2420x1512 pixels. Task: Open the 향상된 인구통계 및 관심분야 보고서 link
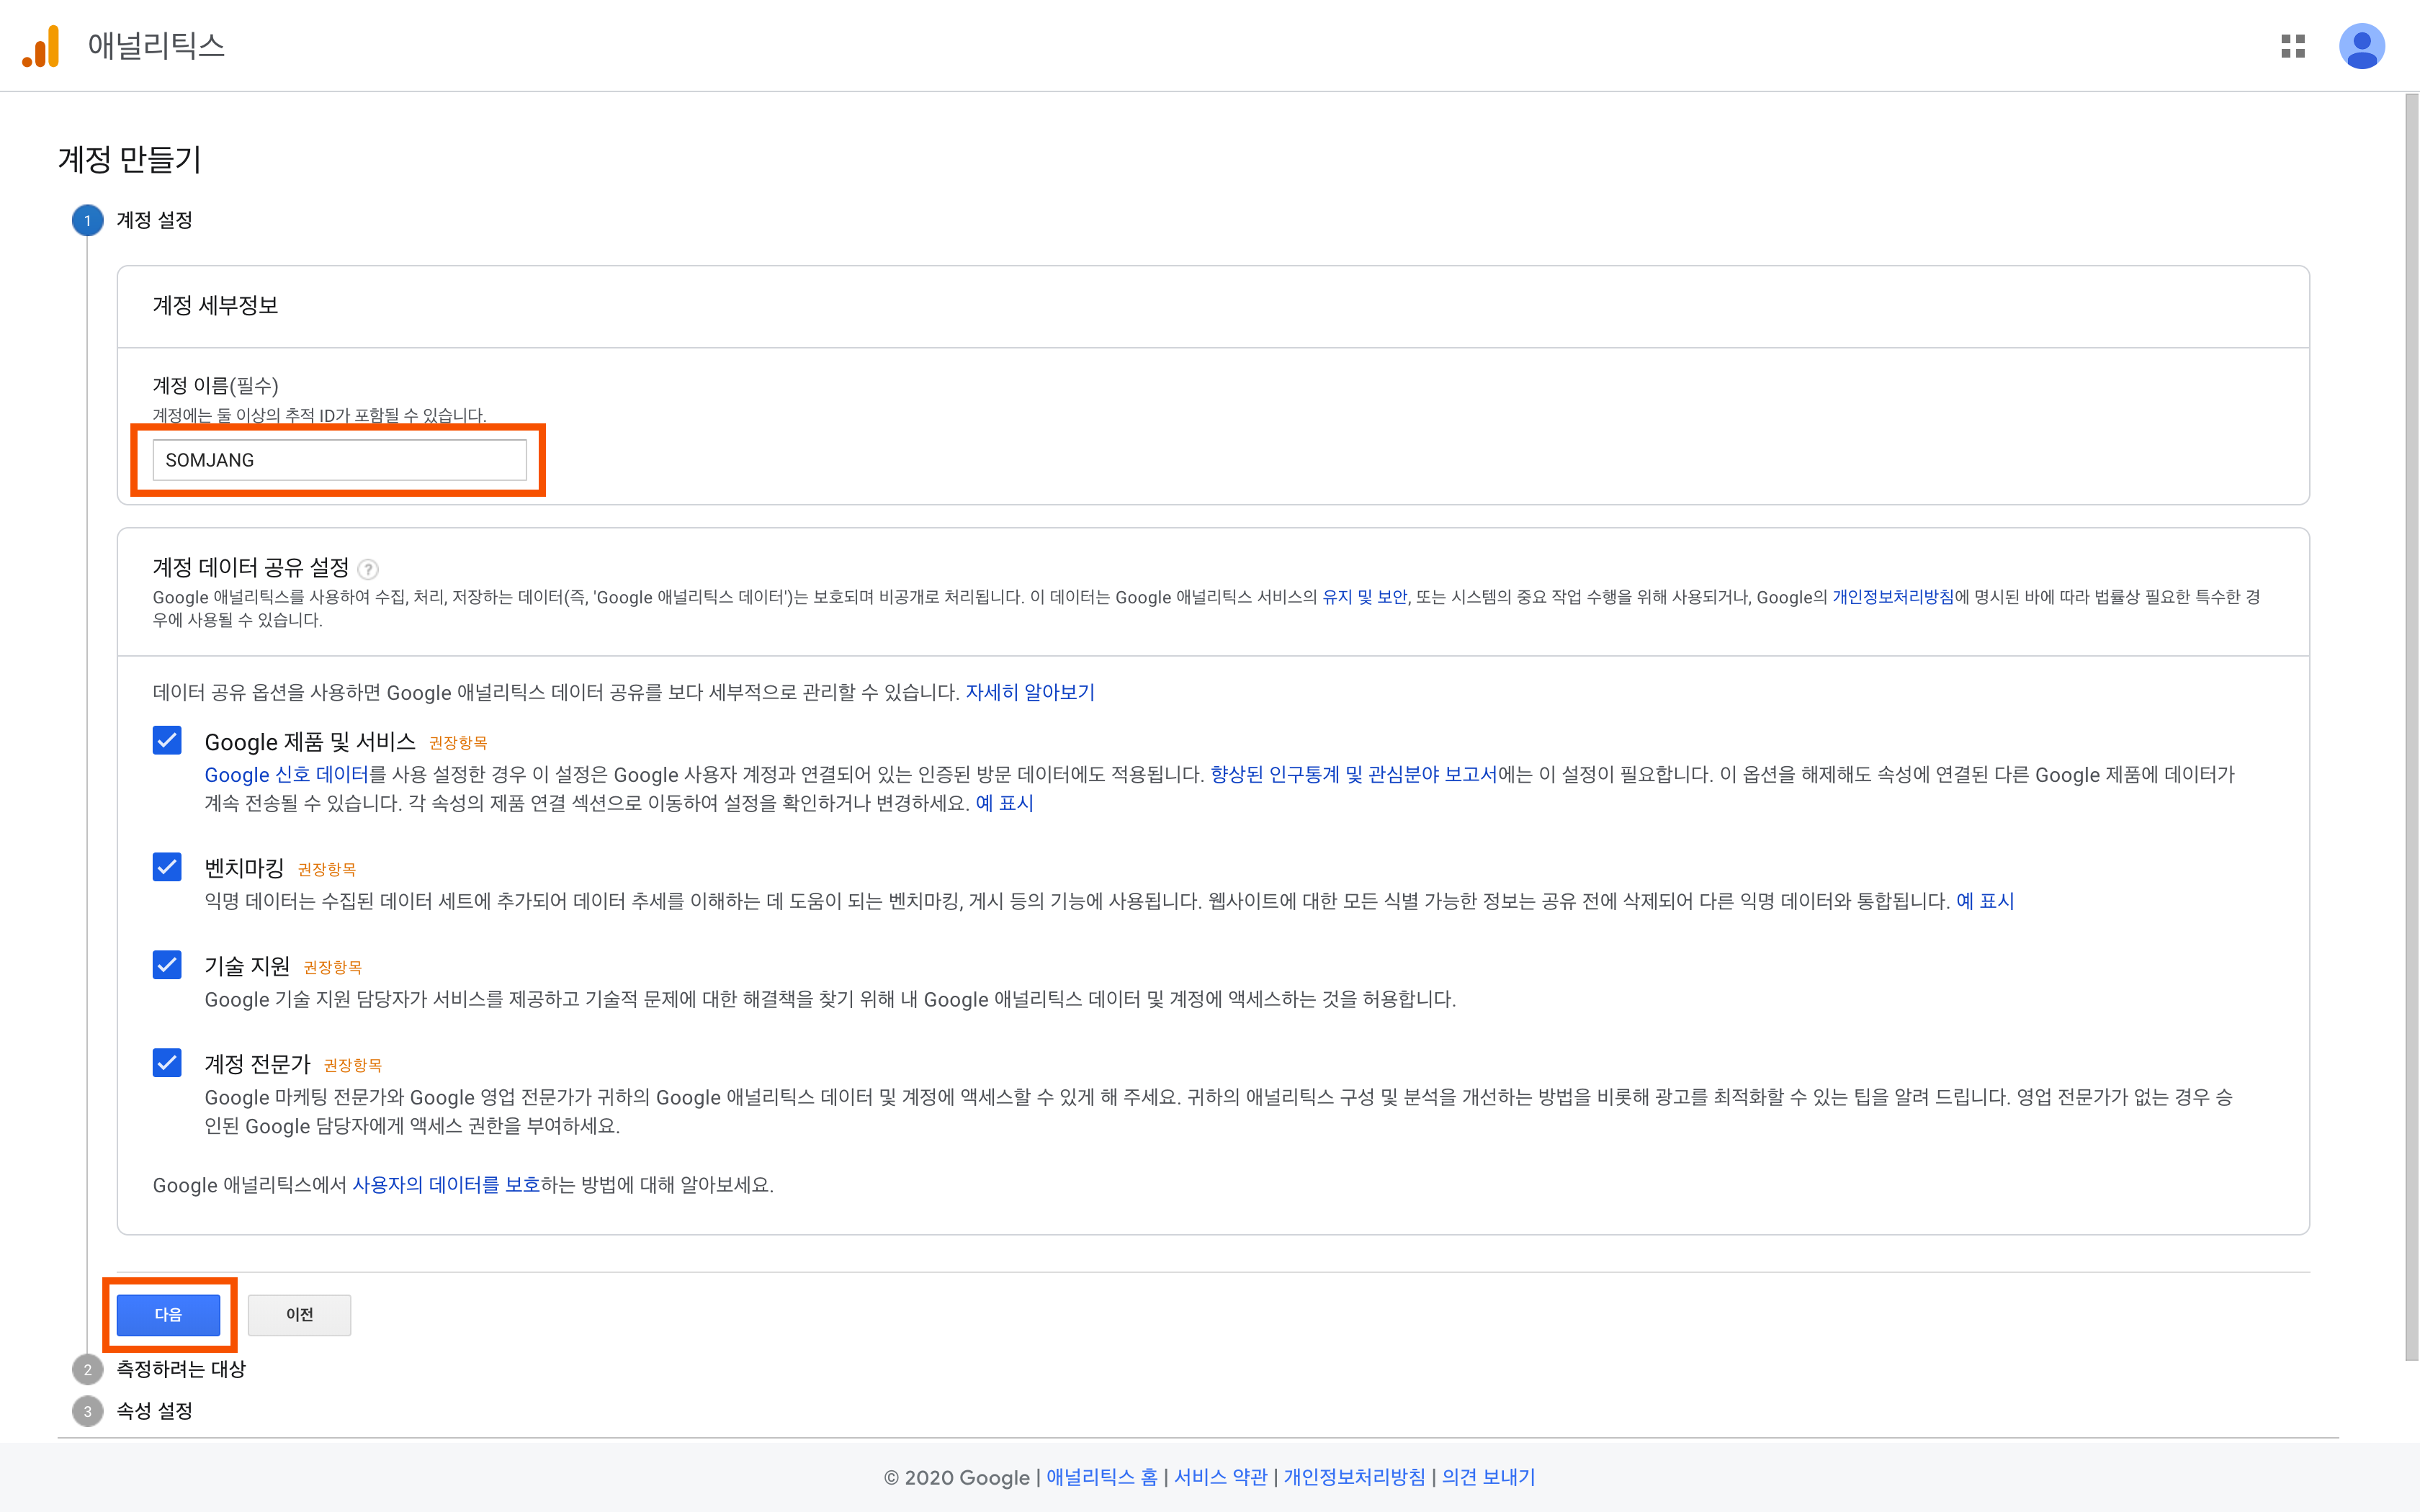(x=1353, y=775)
